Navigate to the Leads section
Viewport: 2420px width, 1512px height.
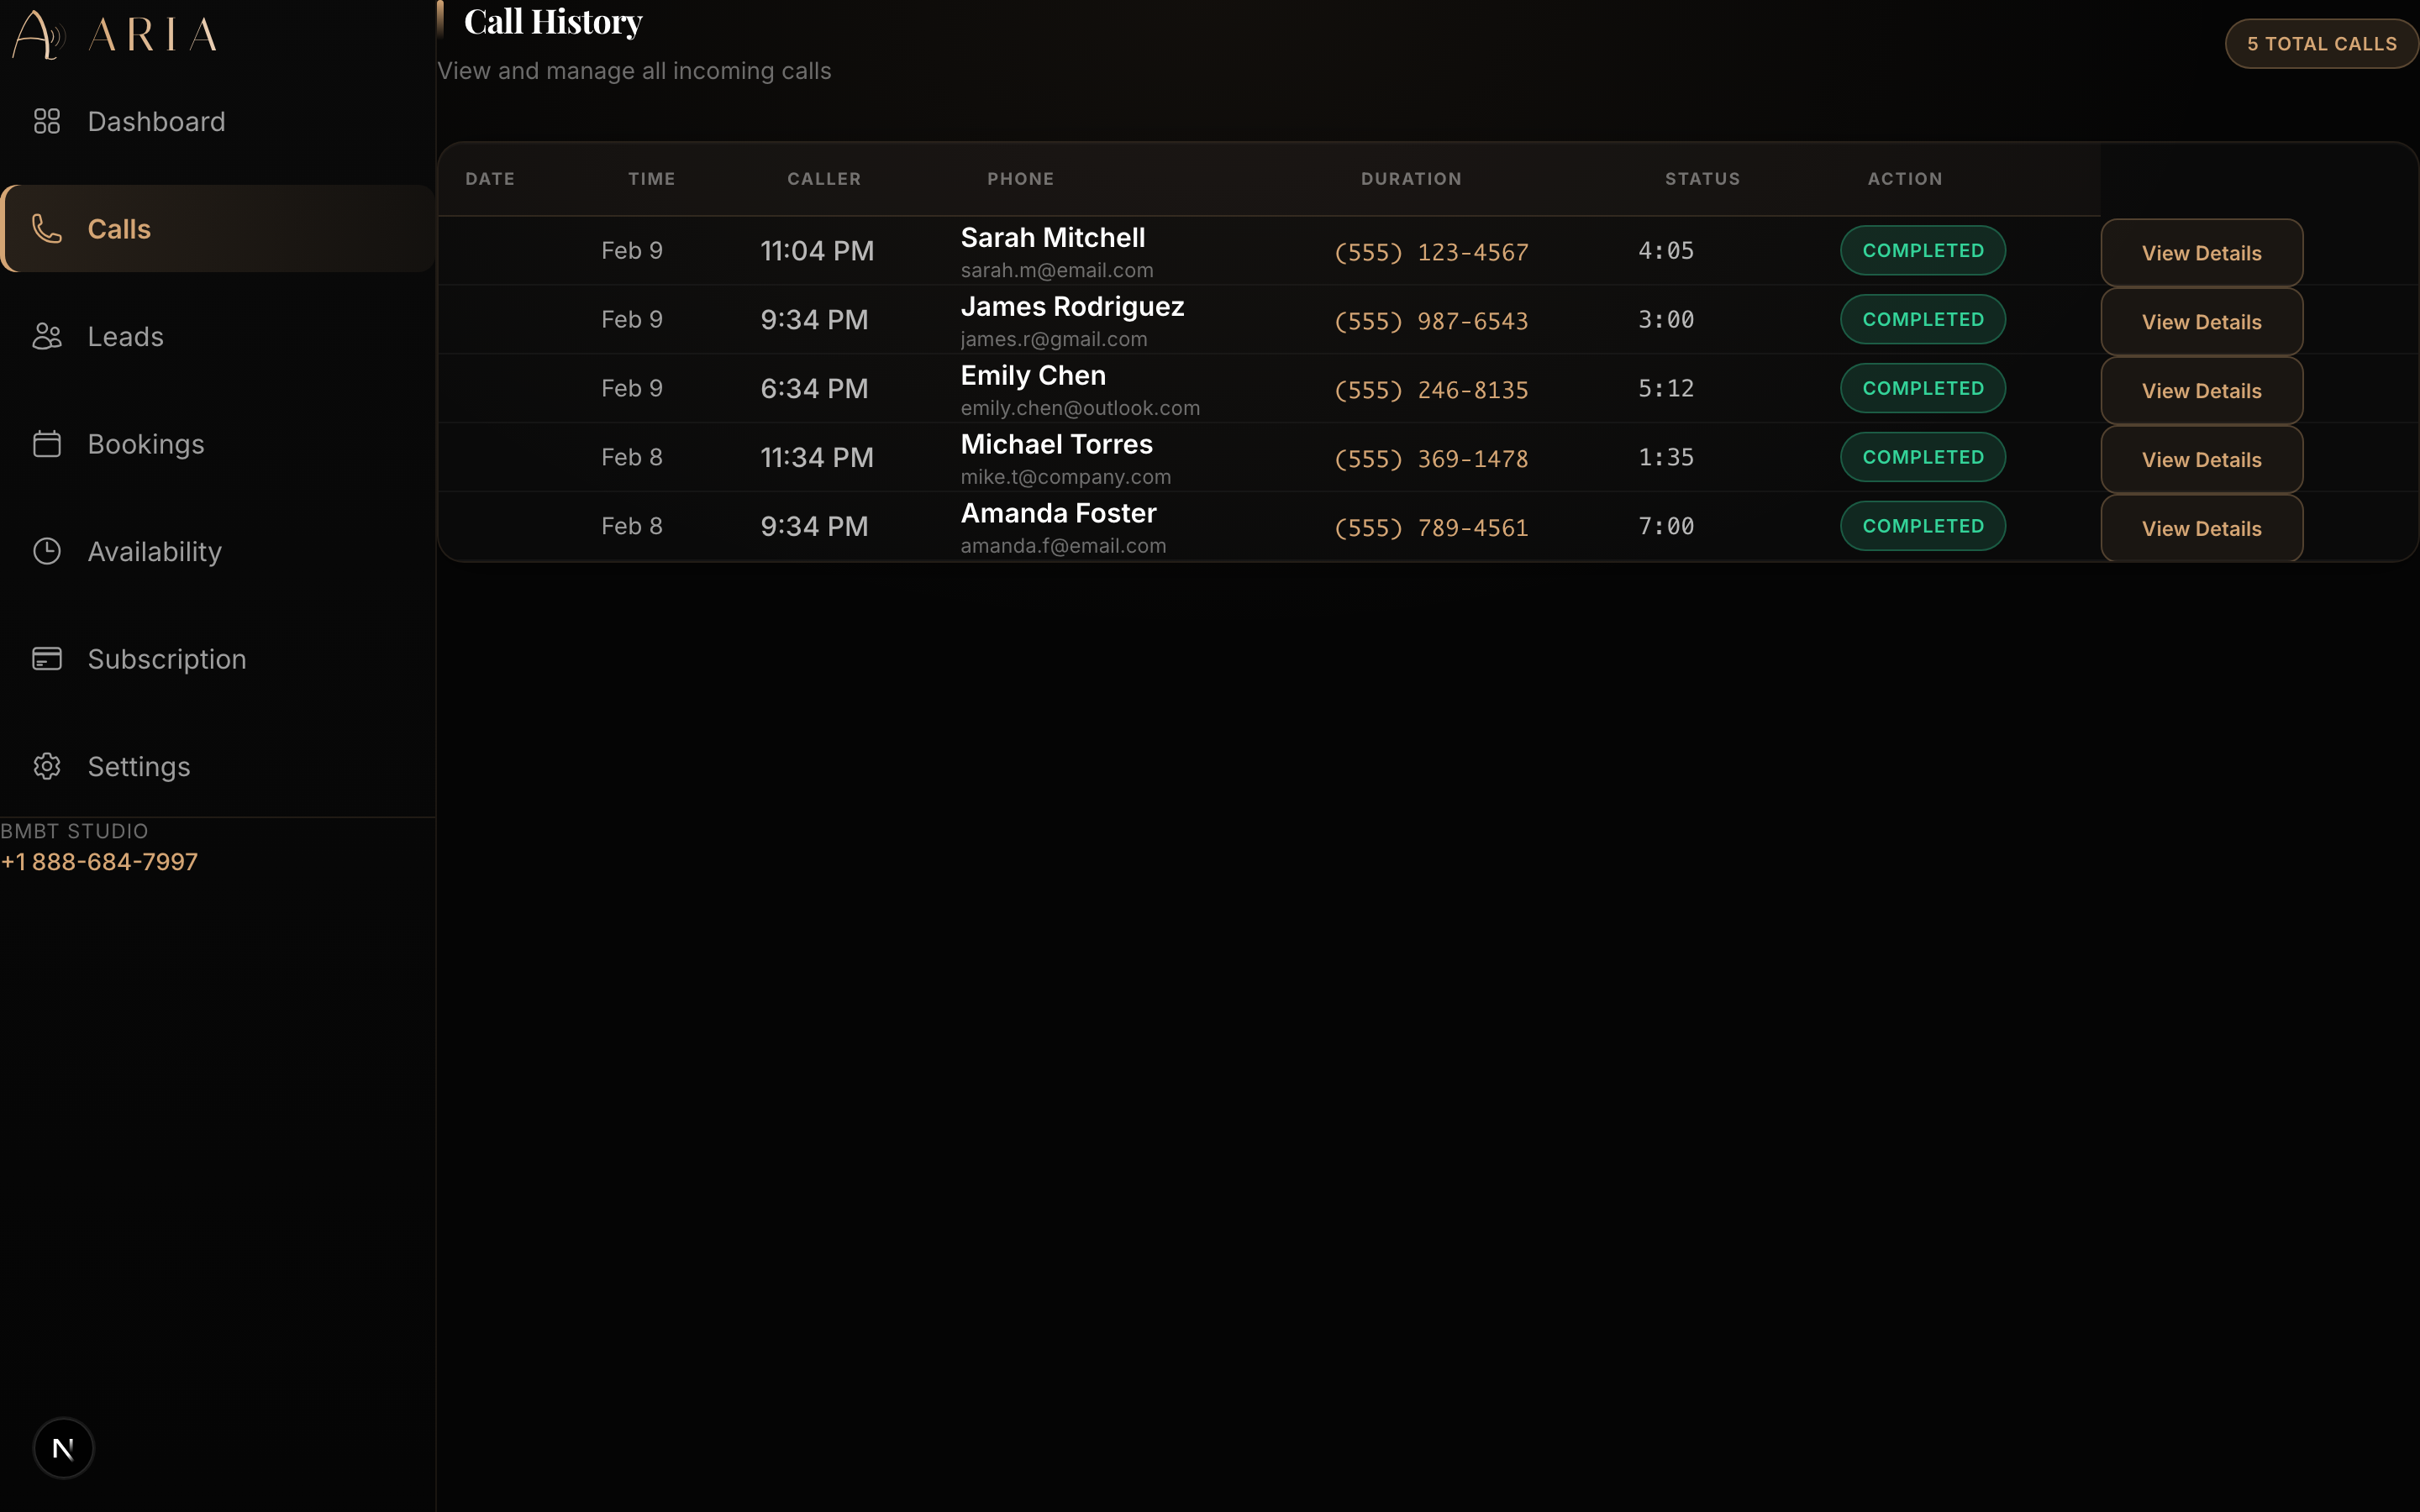tap(125, 336)
